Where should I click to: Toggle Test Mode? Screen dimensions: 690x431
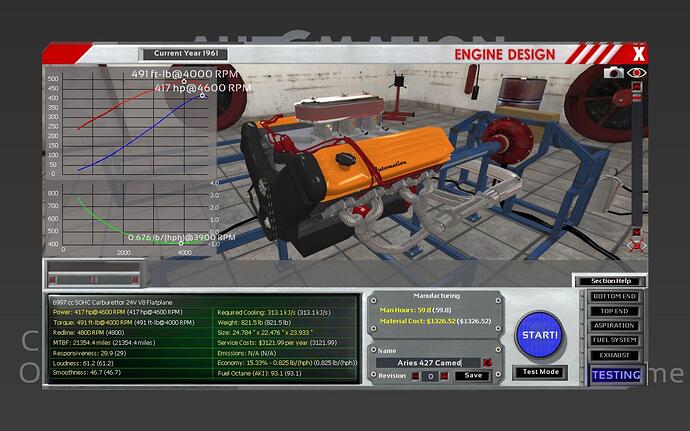click(x=540, y=372)
